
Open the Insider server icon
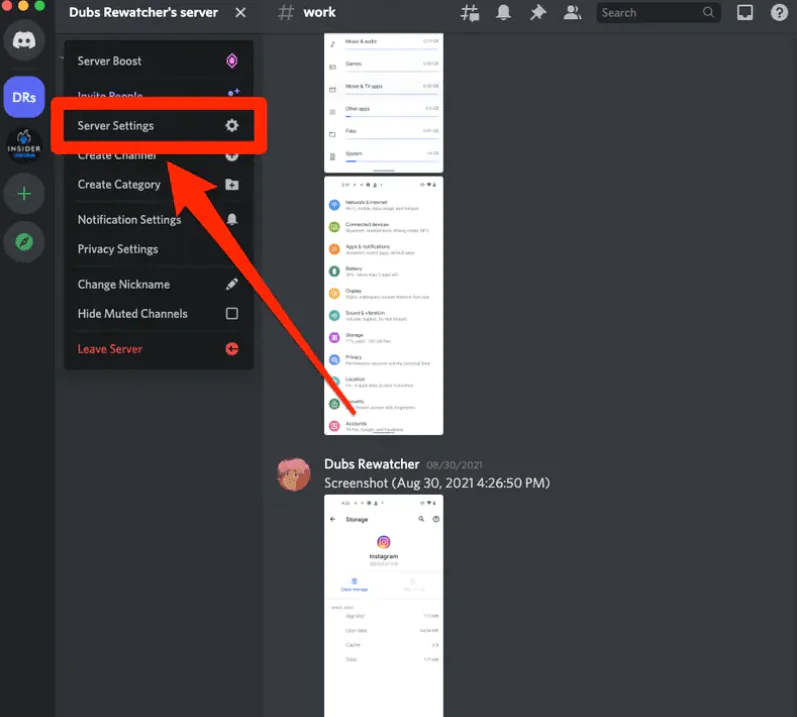click(x=24, y=145)
